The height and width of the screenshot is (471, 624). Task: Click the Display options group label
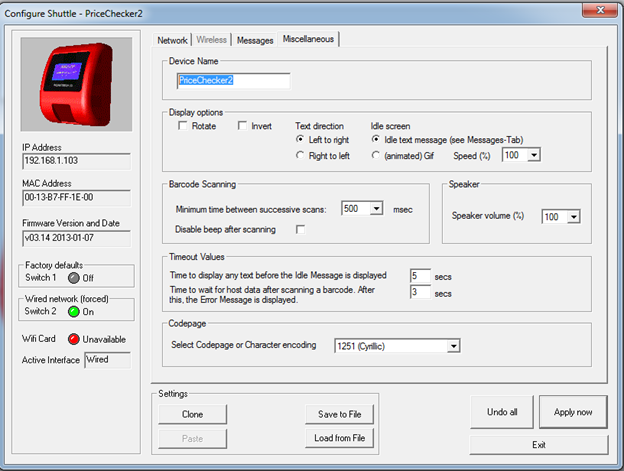[196, 112]
